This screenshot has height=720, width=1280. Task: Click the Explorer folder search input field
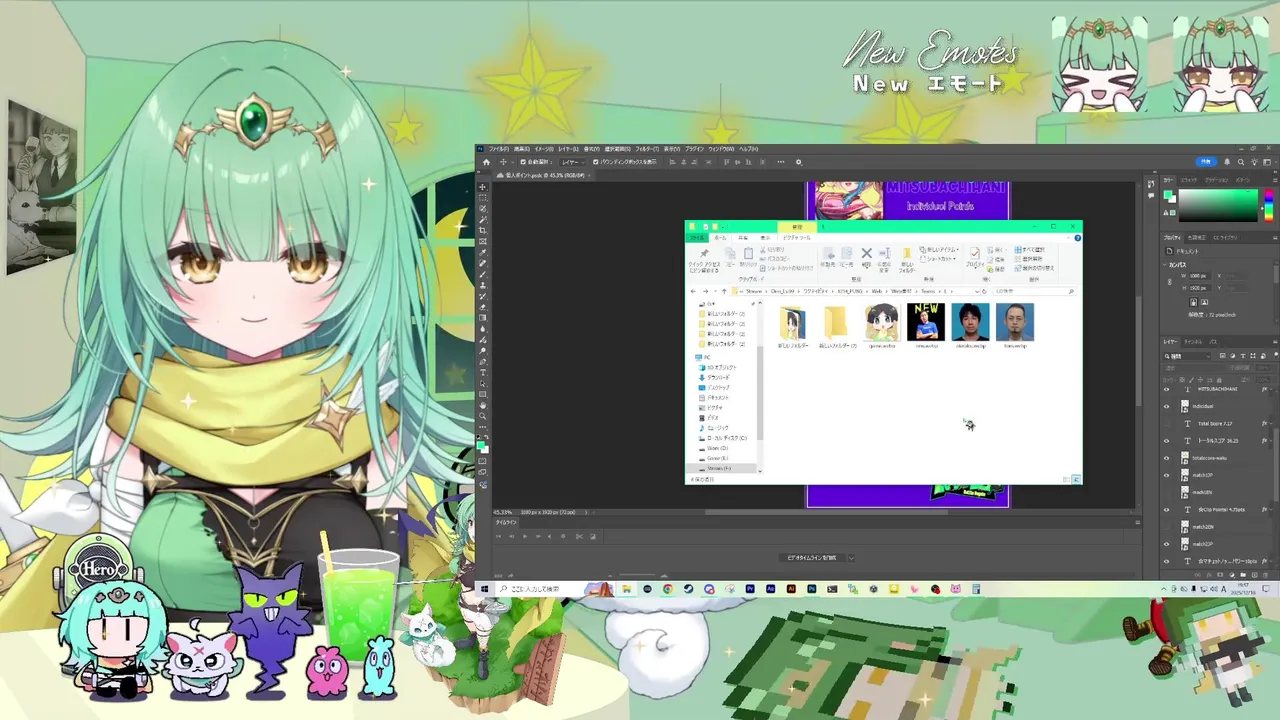click(x=1034, y=291)
